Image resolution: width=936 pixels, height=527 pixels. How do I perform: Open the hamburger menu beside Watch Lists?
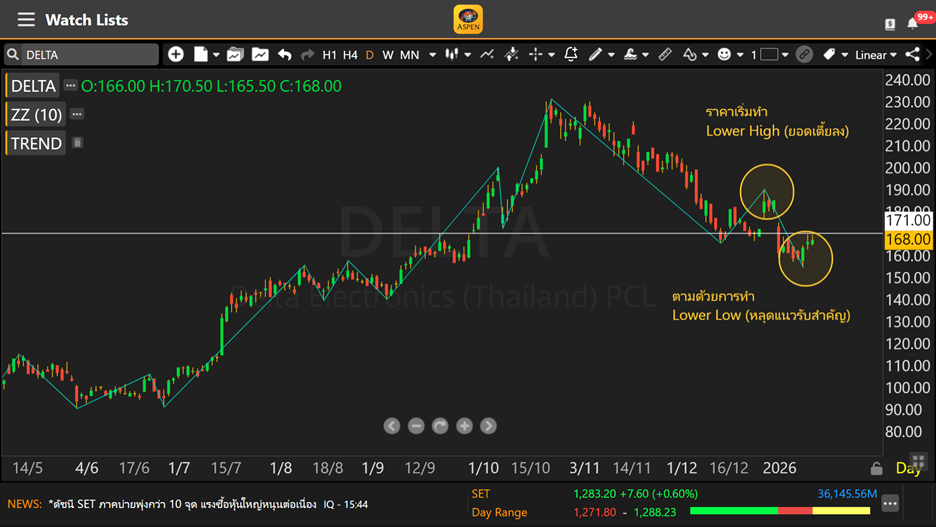click(x=26, y=20)
